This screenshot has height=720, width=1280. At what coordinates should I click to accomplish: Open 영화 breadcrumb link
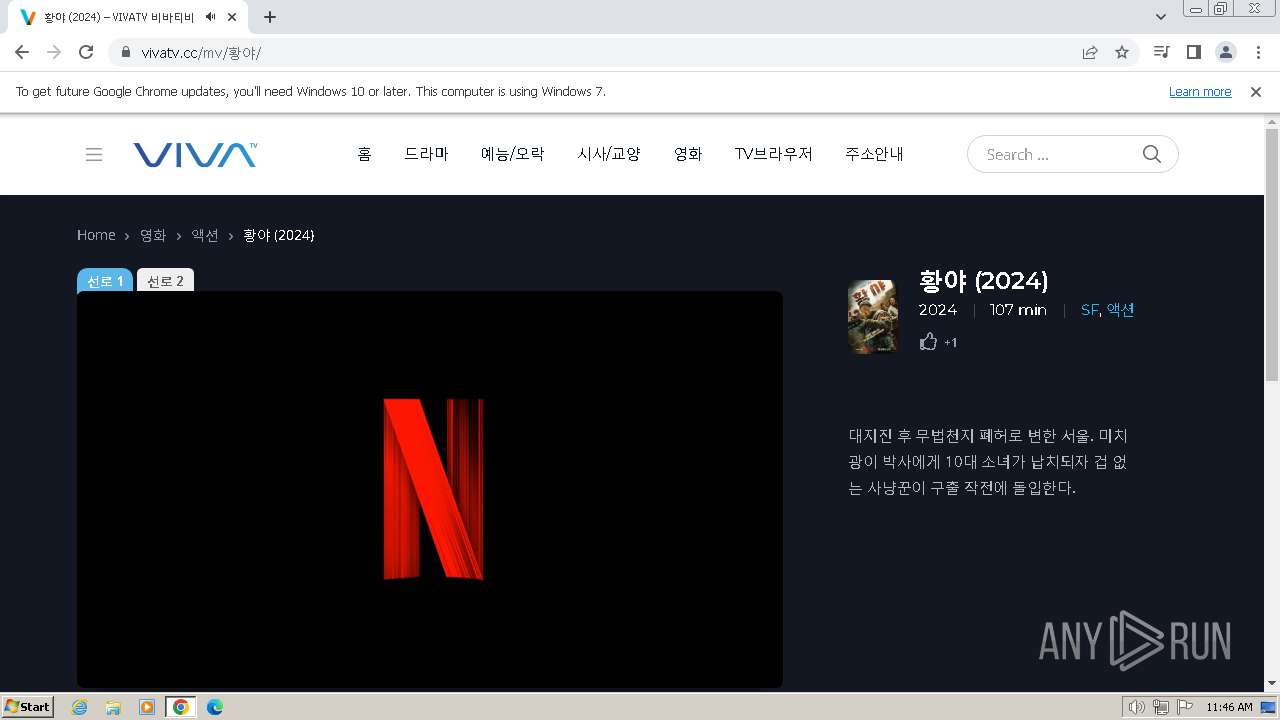pos(153,235)
